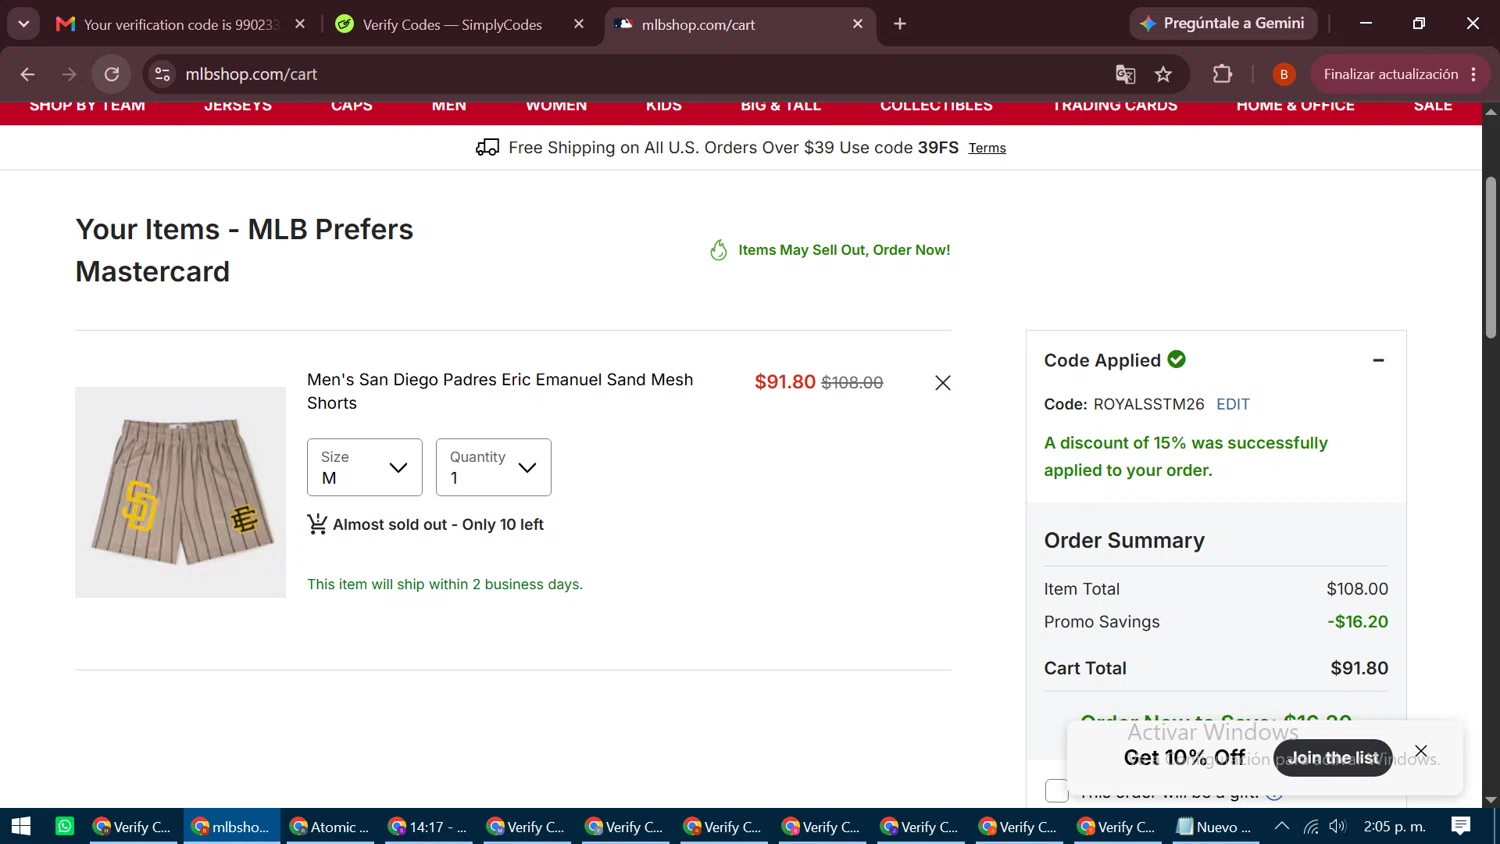Screen dimensions: 1500x844
Task: Open the Padres shorts product thumbnail
Action: pyautogui.click(x=180, y=492)
